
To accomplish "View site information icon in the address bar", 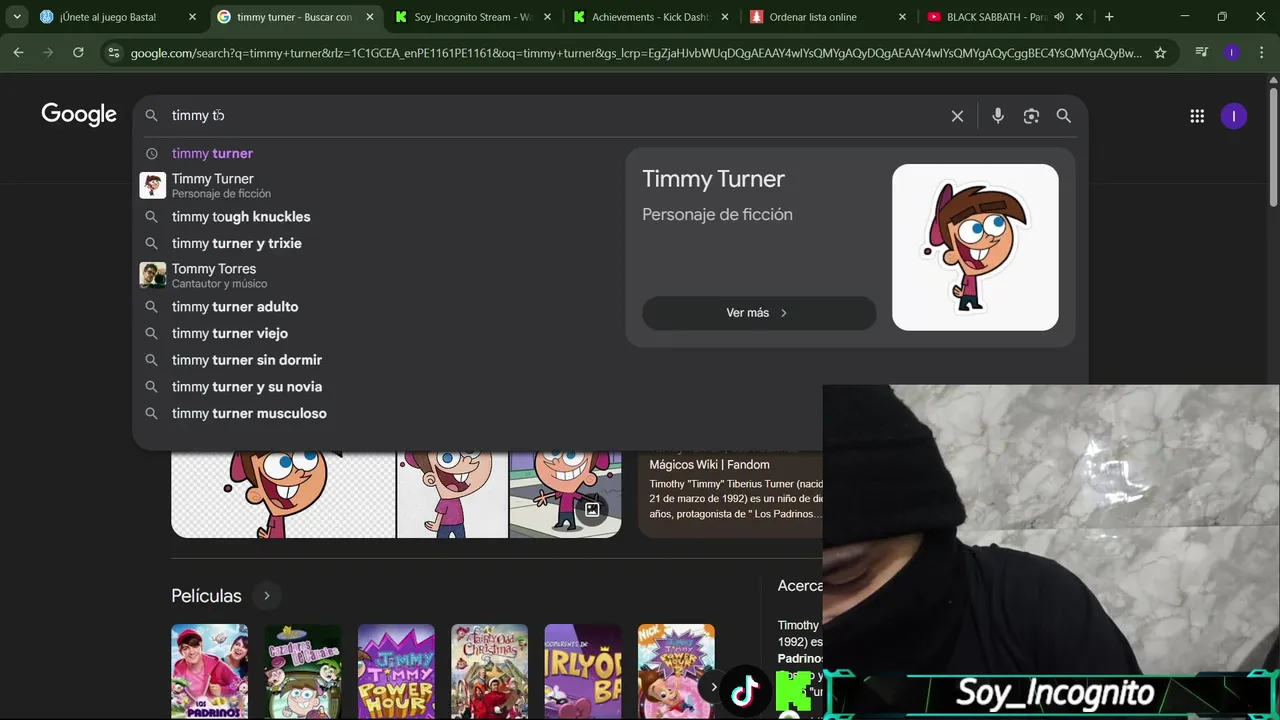I will coord(114,53).
